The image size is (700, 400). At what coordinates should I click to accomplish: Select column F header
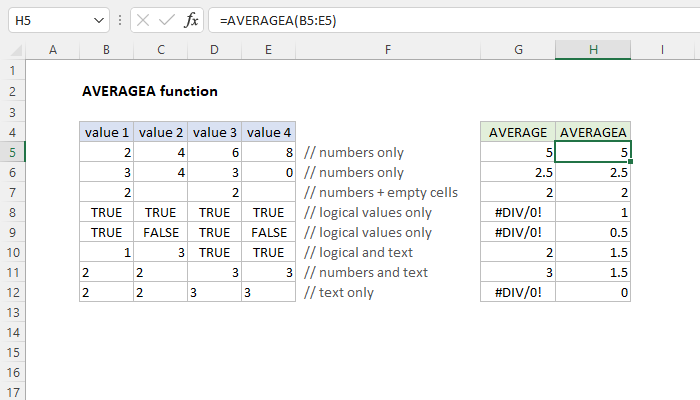click(388, 50)
